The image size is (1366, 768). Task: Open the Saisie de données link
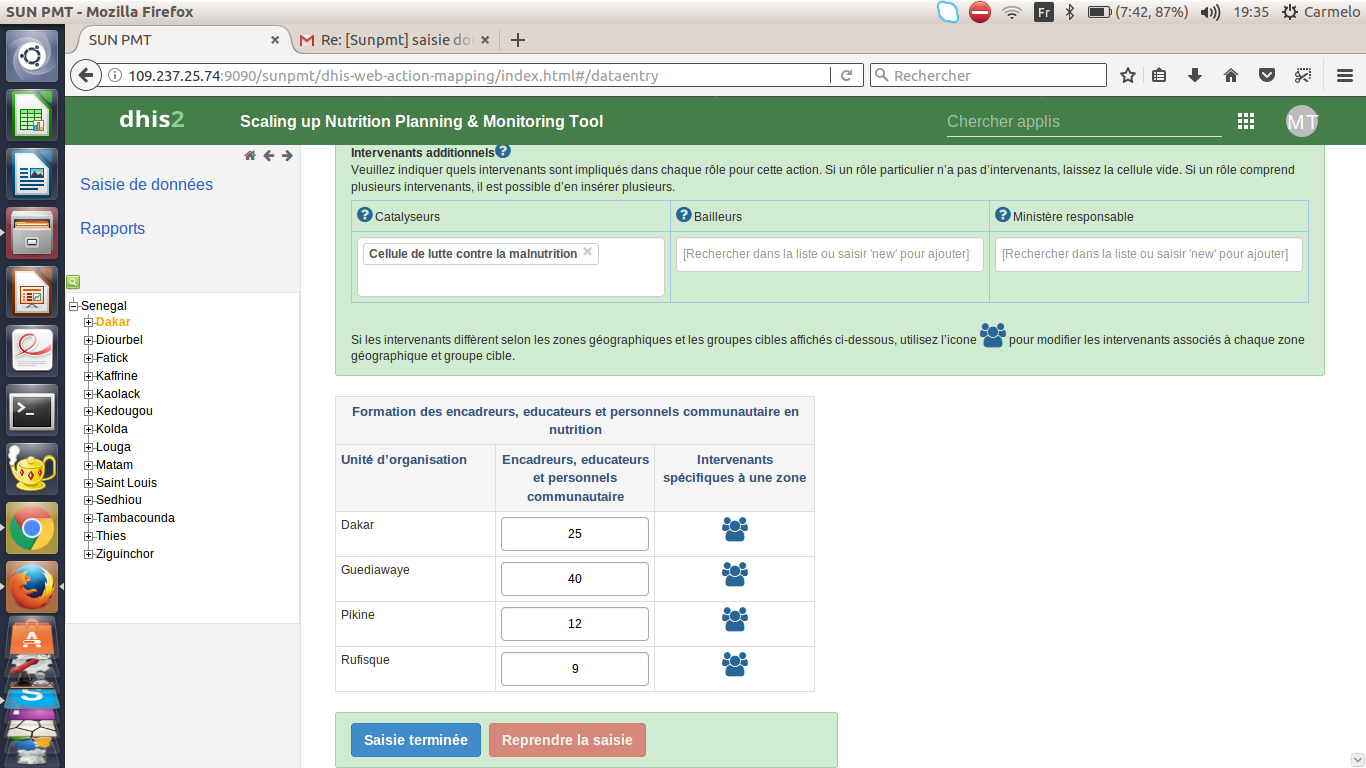pos(146,184)
